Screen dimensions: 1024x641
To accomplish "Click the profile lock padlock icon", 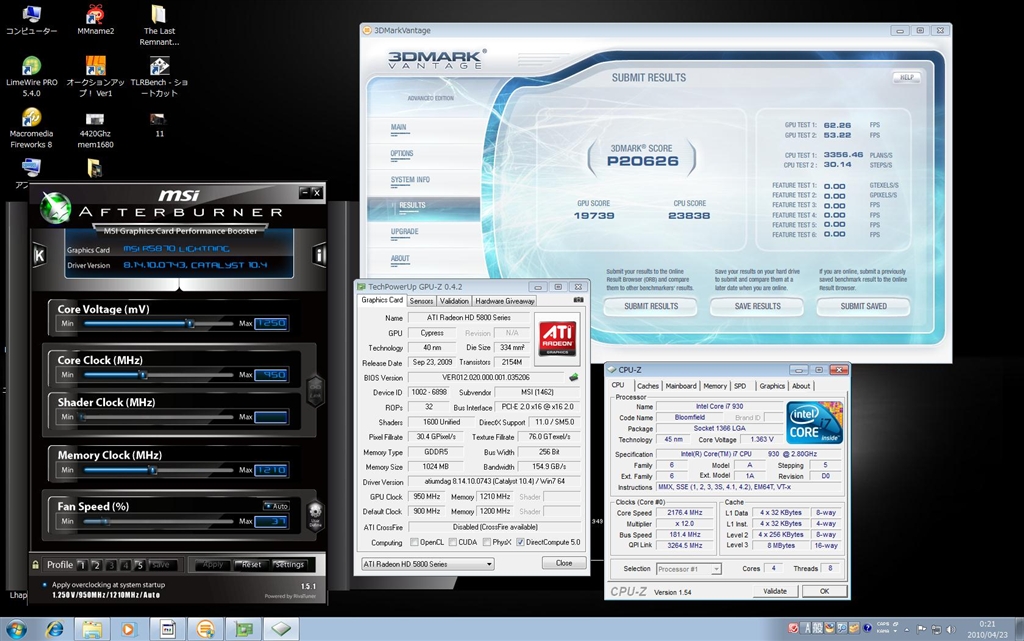I will click(35, 565).
